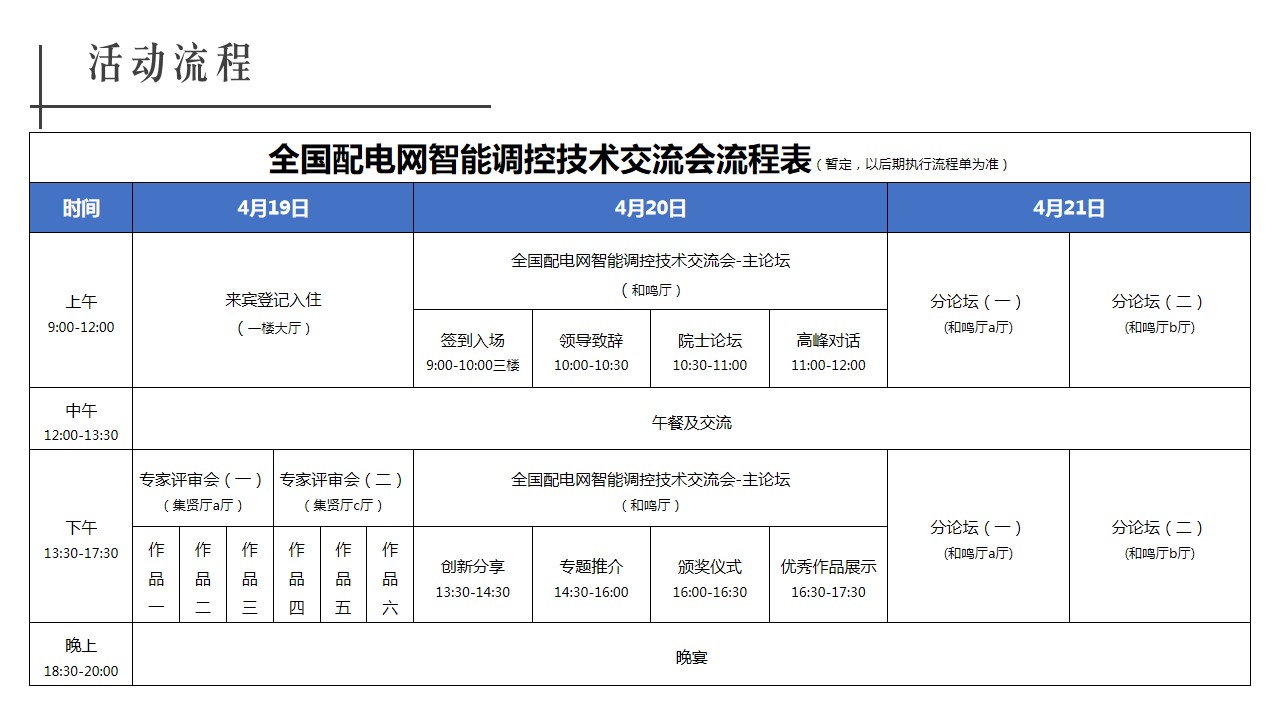Select the 院士论坛 10:30-11:00 cell

710,349
